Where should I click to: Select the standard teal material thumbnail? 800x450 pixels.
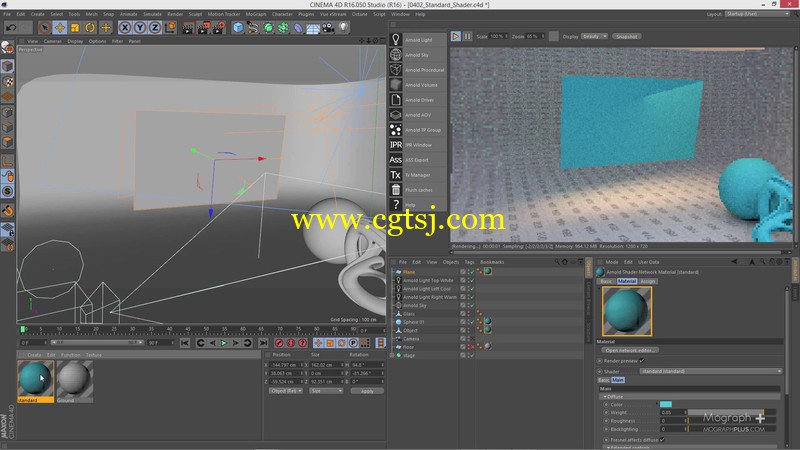[35, 379]
